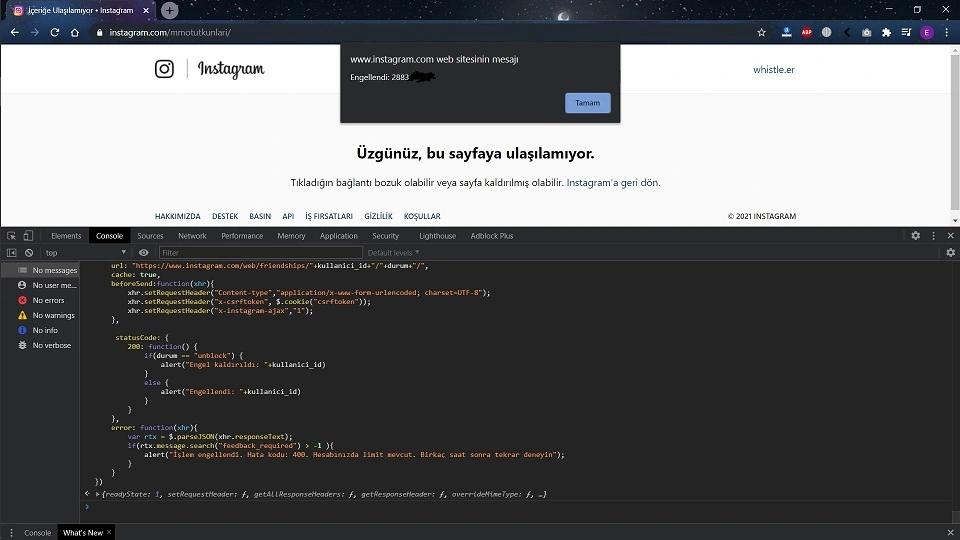Open the Lighthouse tab
Viewport: 960px width, 540px height.
437,236
